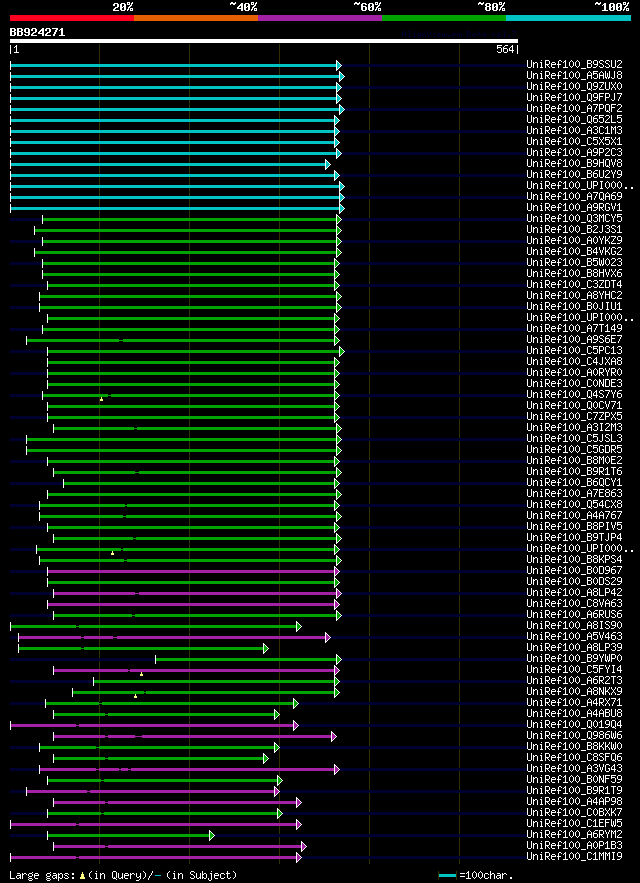Click the cyan 100char scale bar in legend
This screenshot has height=883, width=640.
[447, 876]
